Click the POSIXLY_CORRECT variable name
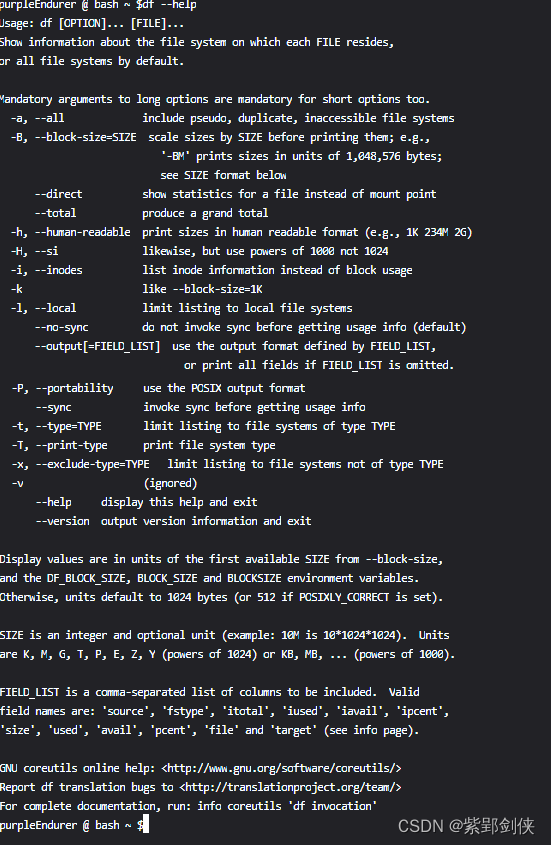Screen dimensions: 551x845 pyautogui.click(x=344, y=597)
